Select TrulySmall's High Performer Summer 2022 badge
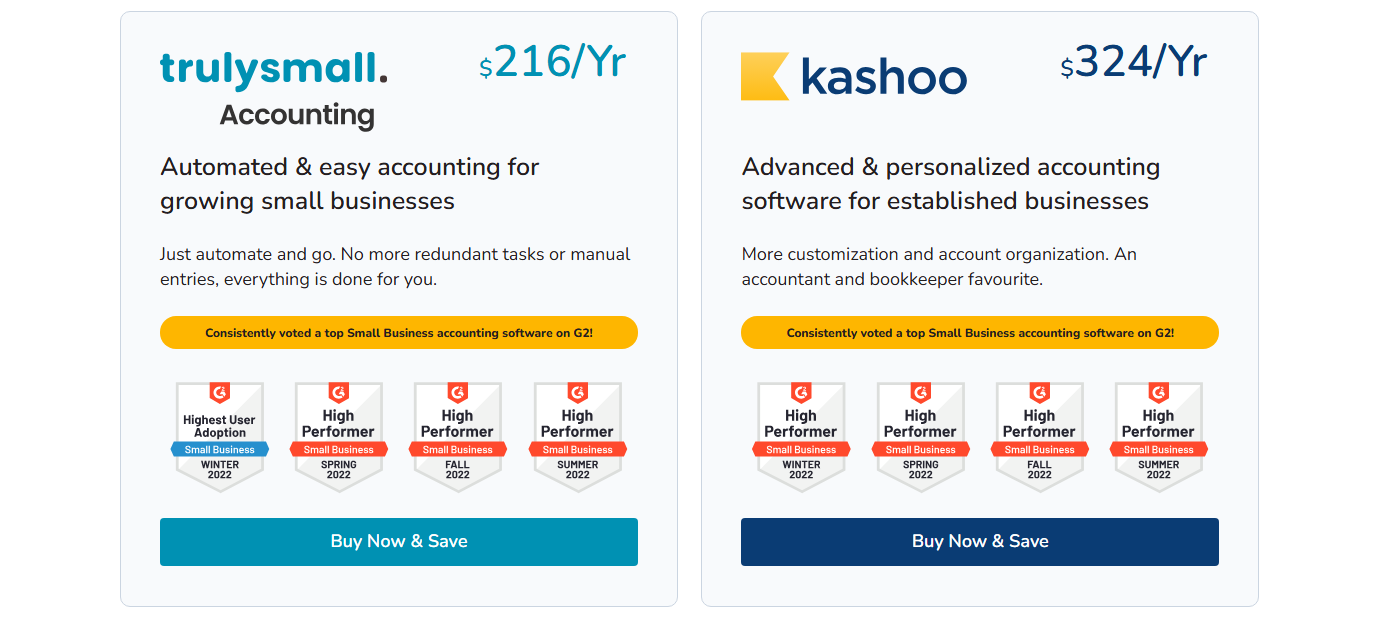Viewport: 1399px width, 627px height. tap(578, 435)
